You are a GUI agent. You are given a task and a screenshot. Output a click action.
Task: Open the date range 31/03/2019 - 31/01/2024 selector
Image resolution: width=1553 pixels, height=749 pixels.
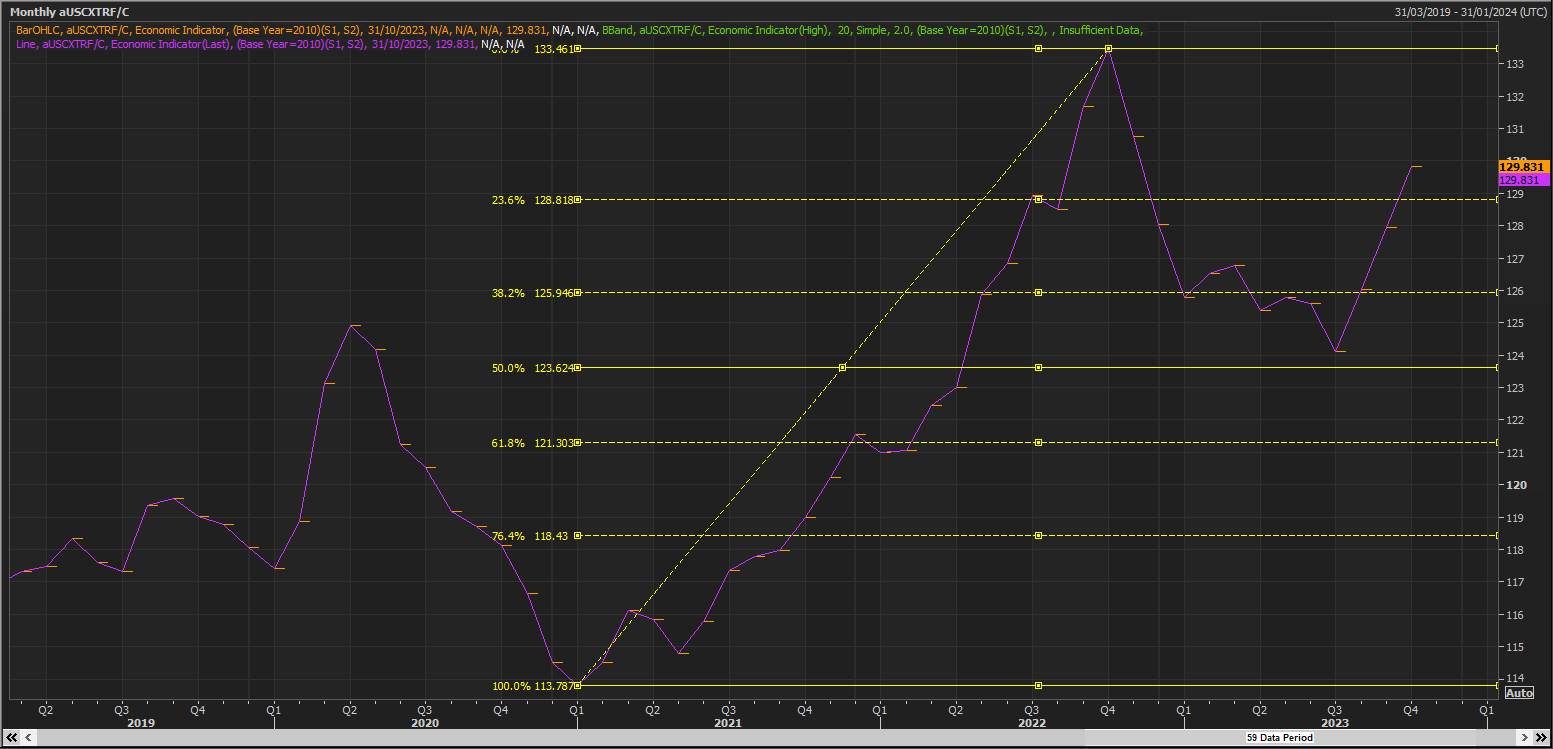[1472, 12]
